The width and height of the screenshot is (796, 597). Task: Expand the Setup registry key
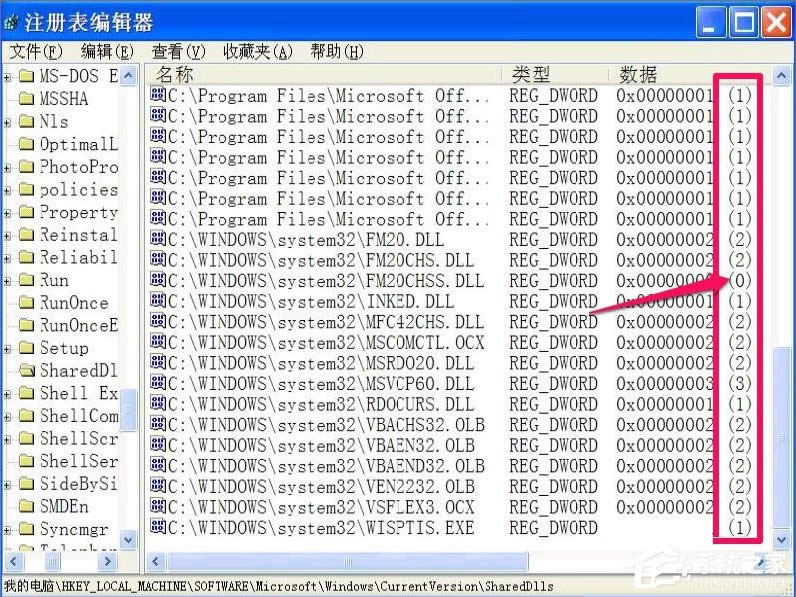pyautogui.click(x=8, y=348)
